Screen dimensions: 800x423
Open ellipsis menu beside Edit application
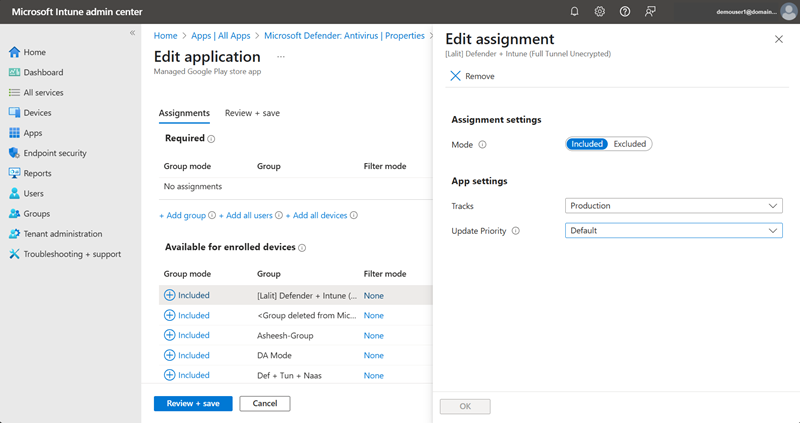tap(281, 57)
